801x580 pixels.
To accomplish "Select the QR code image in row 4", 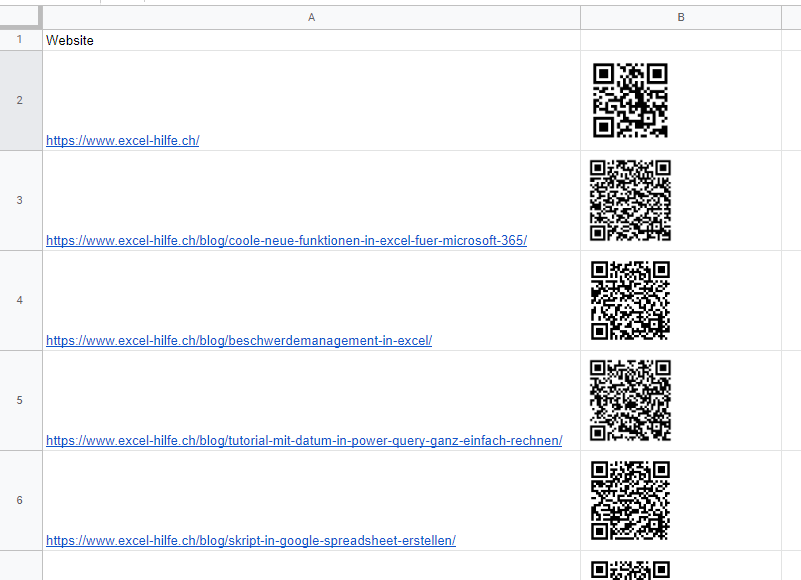I will point(630,300).
